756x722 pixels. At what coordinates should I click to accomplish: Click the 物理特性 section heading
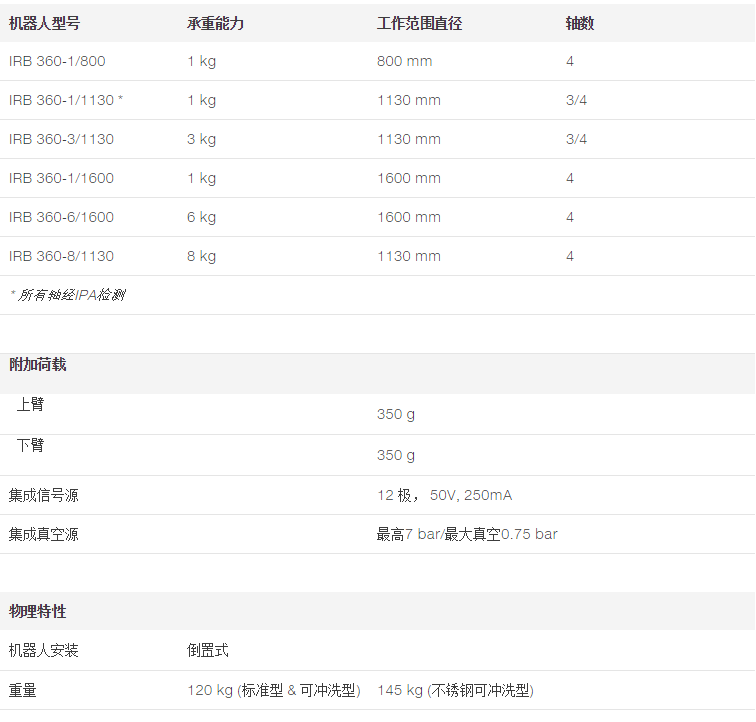(x=38, y=612)
